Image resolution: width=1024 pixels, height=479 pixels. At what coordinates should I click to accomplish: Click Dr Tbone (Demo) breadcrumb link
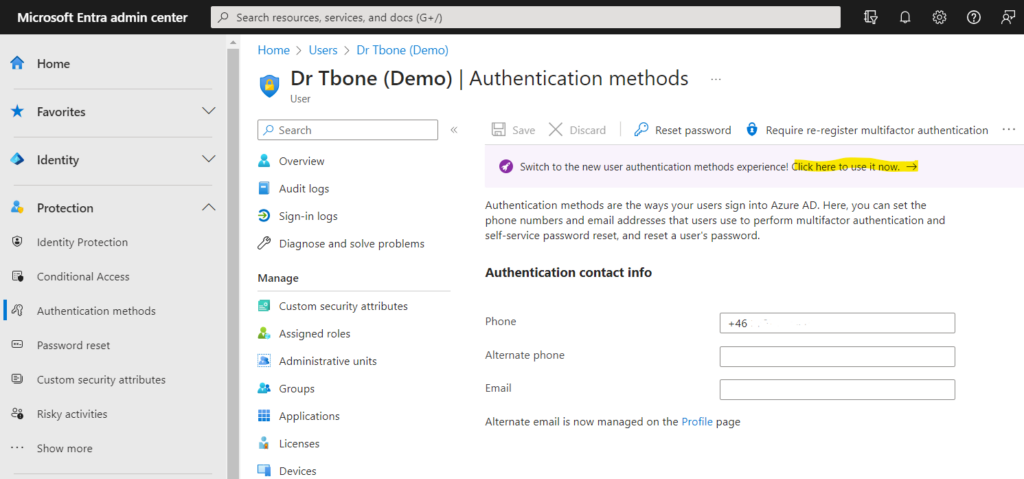(x=402, y=50)
